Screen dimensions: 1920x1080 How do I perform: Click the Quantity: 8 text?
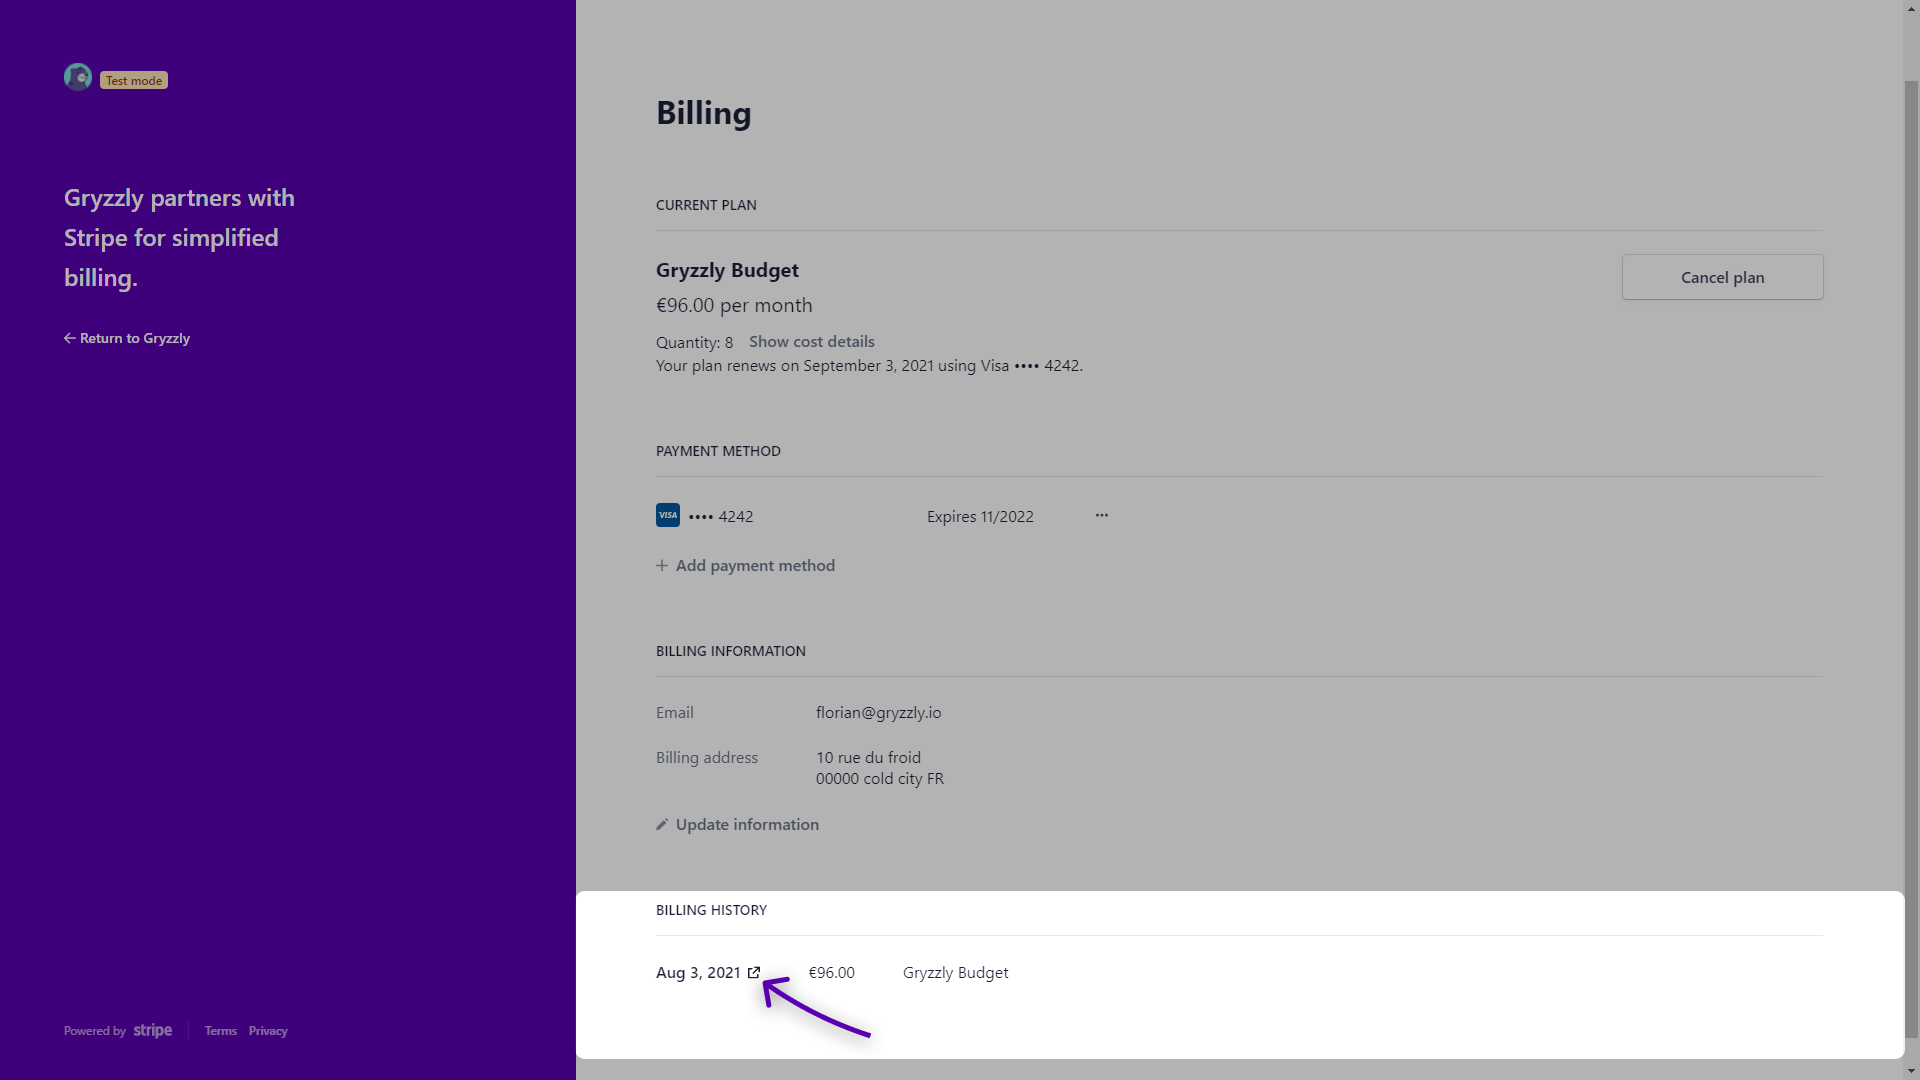point(694,343)
